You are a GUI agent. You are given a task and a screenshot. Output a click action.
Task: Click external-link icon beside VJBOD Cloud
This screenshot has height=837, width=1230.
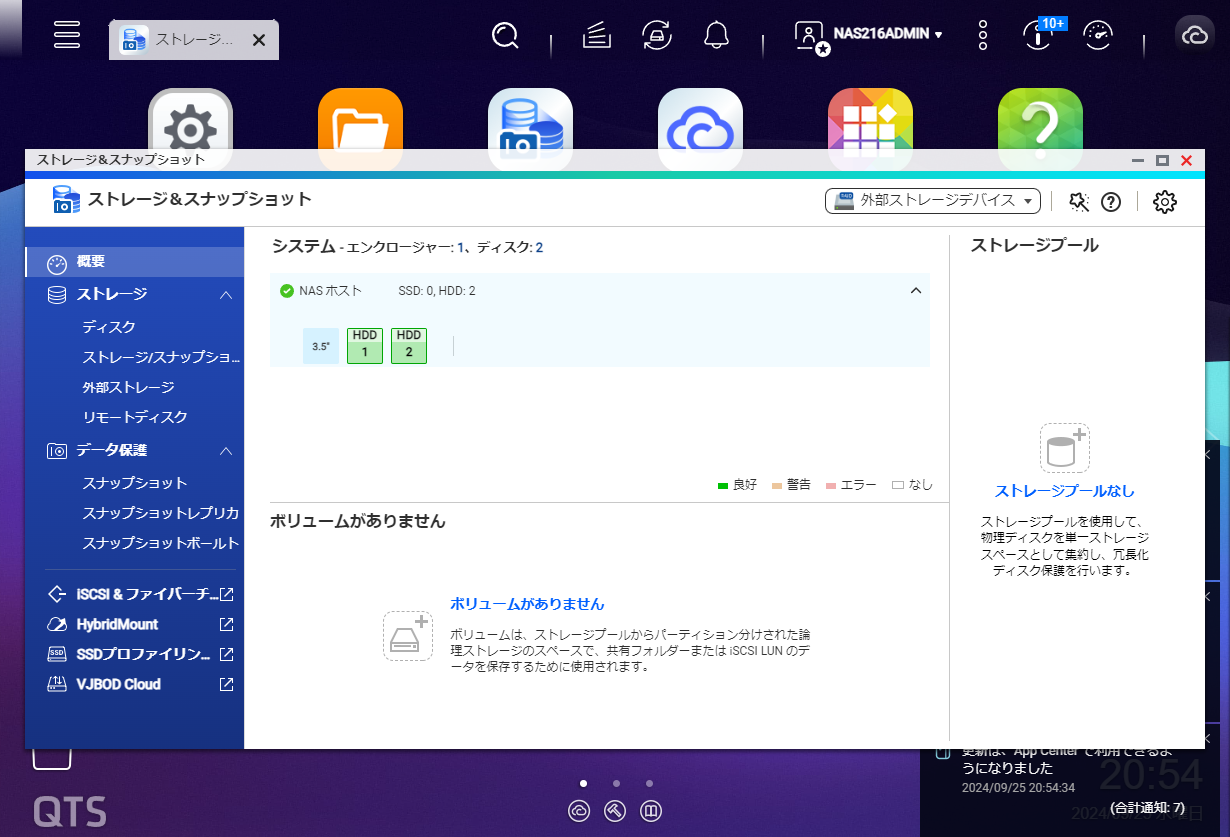point(227,684)
